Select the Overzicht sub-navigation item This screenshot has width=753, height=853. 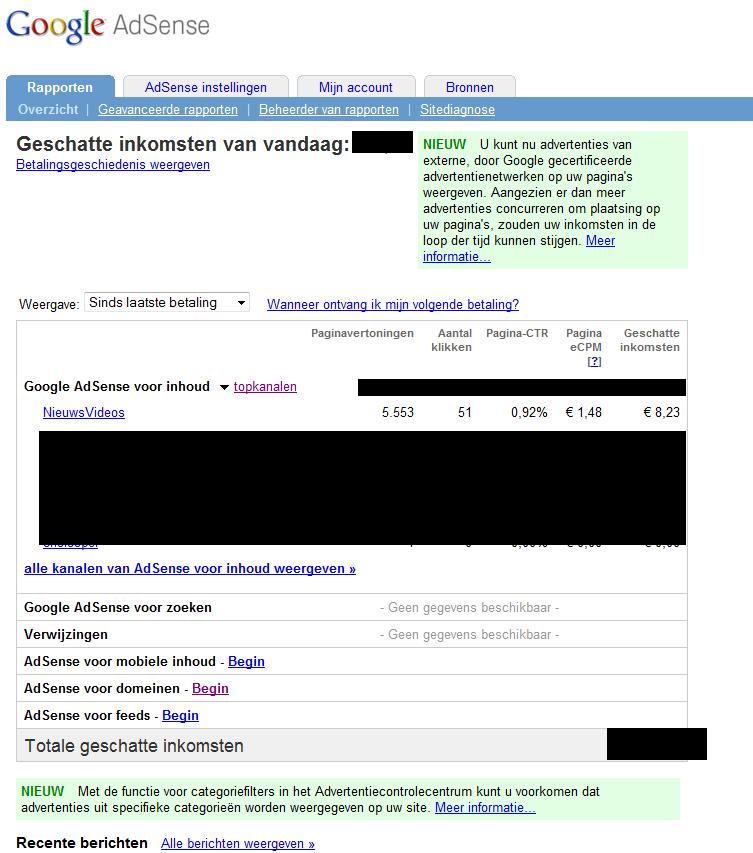point(48,109)
